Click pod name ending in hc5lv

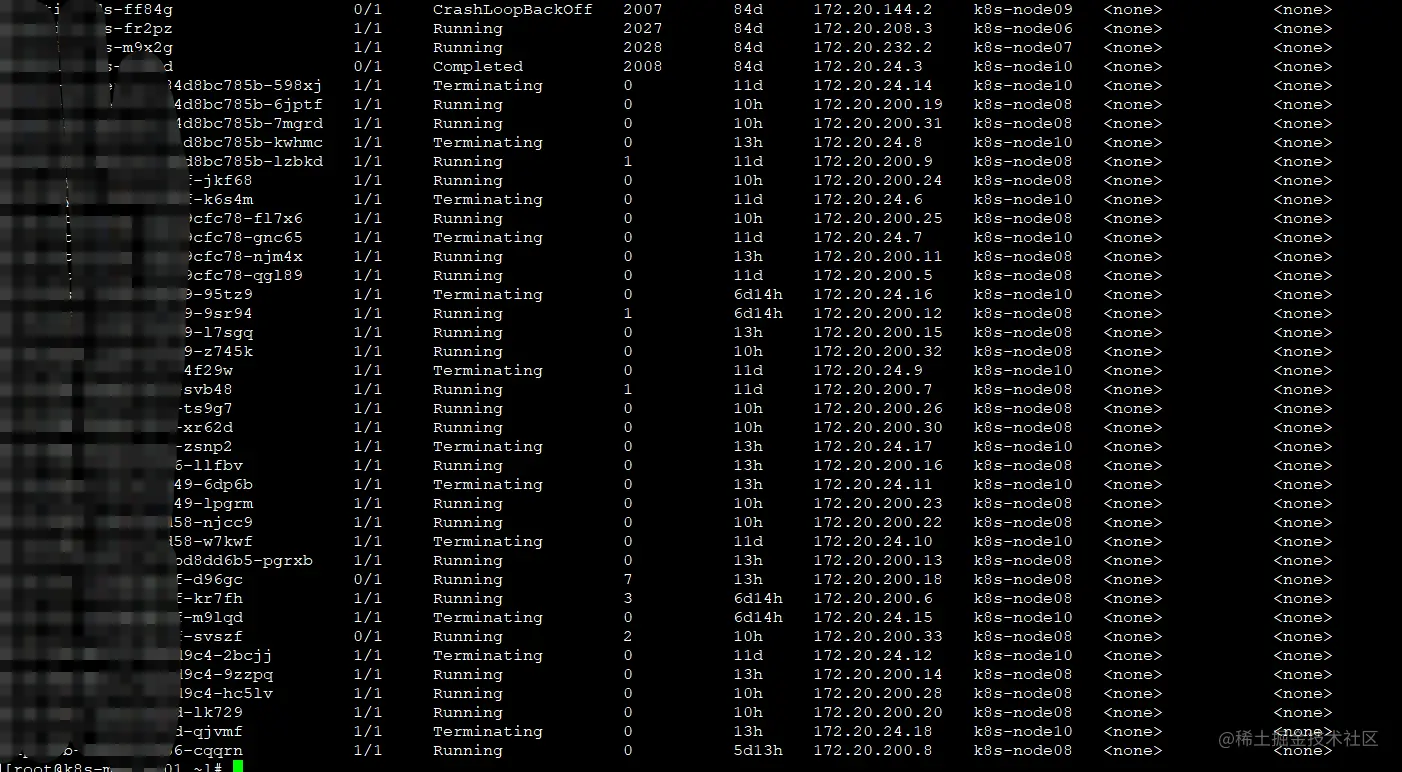pos(224,694)
